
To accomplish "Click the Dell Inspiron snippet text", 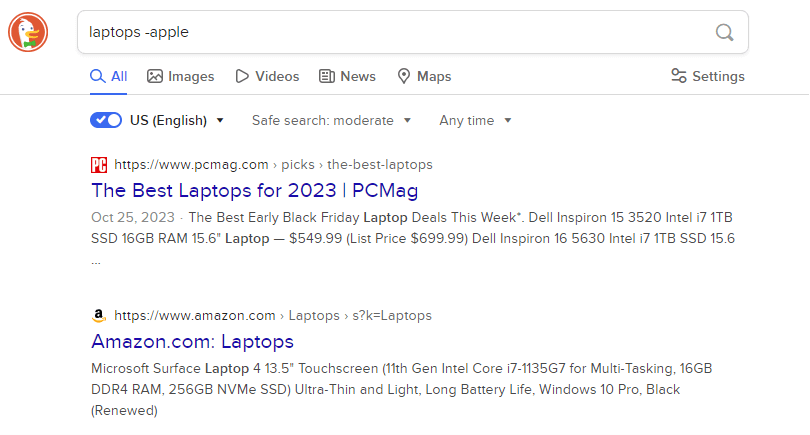I will click(x=413, y=238).
